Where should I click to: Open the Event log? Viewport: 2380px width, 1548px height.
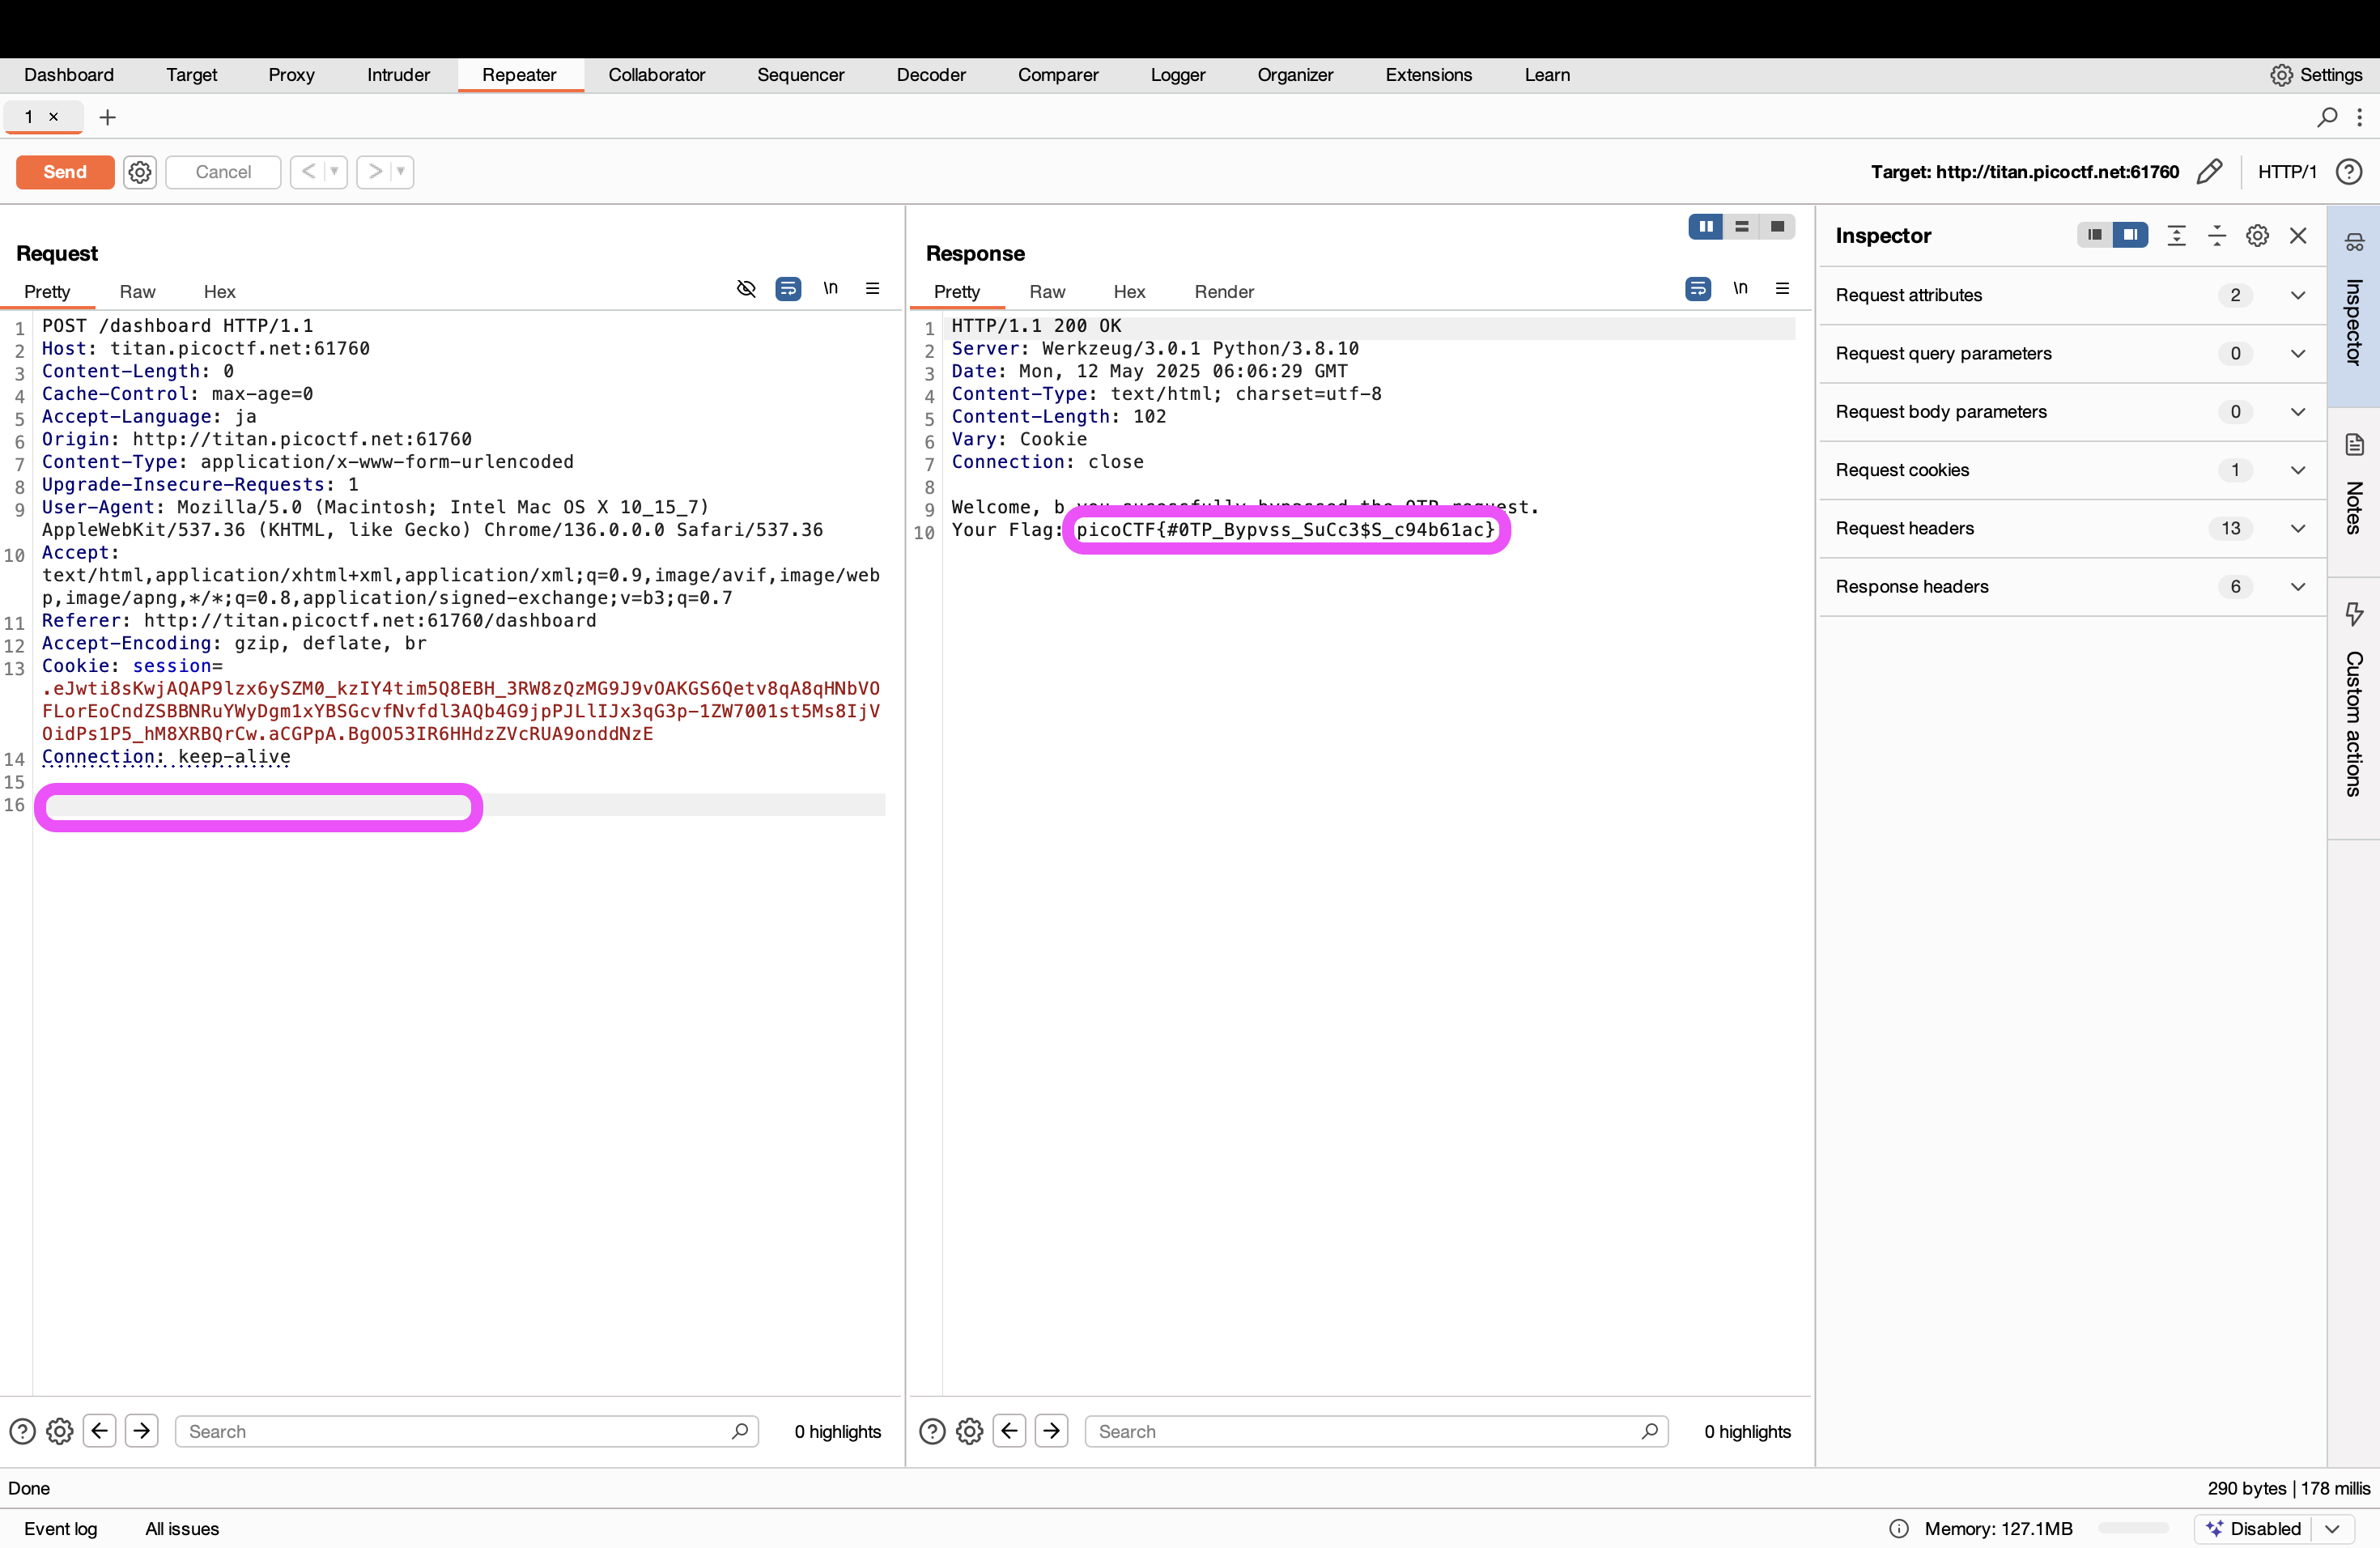(x=60, y=1528)
